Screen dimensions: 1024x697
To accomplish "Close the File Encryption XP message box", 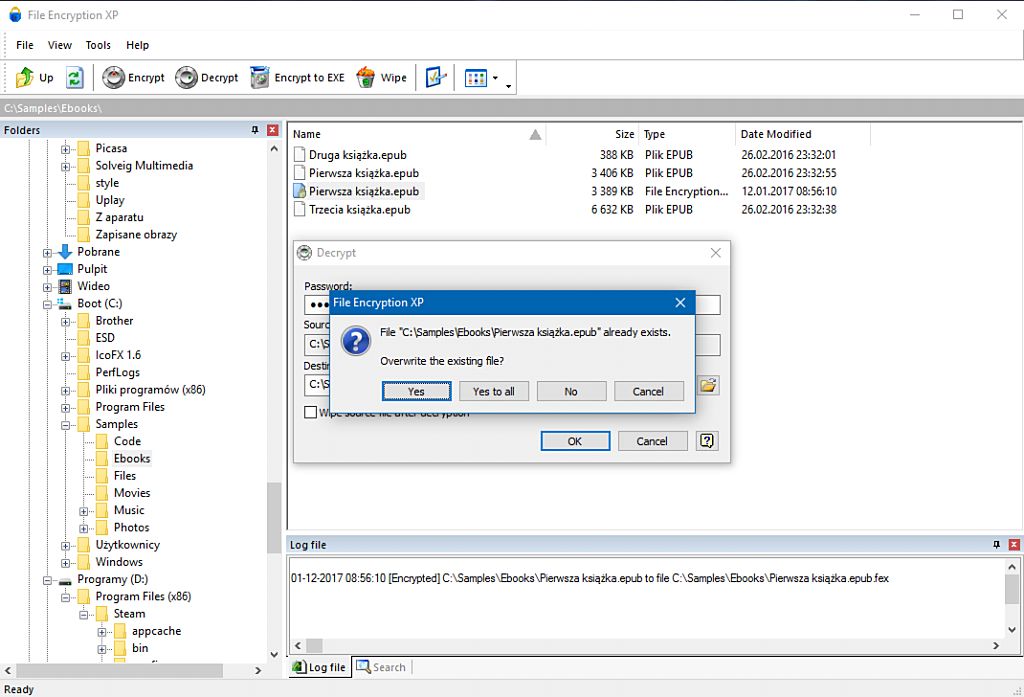I will 680,302.
